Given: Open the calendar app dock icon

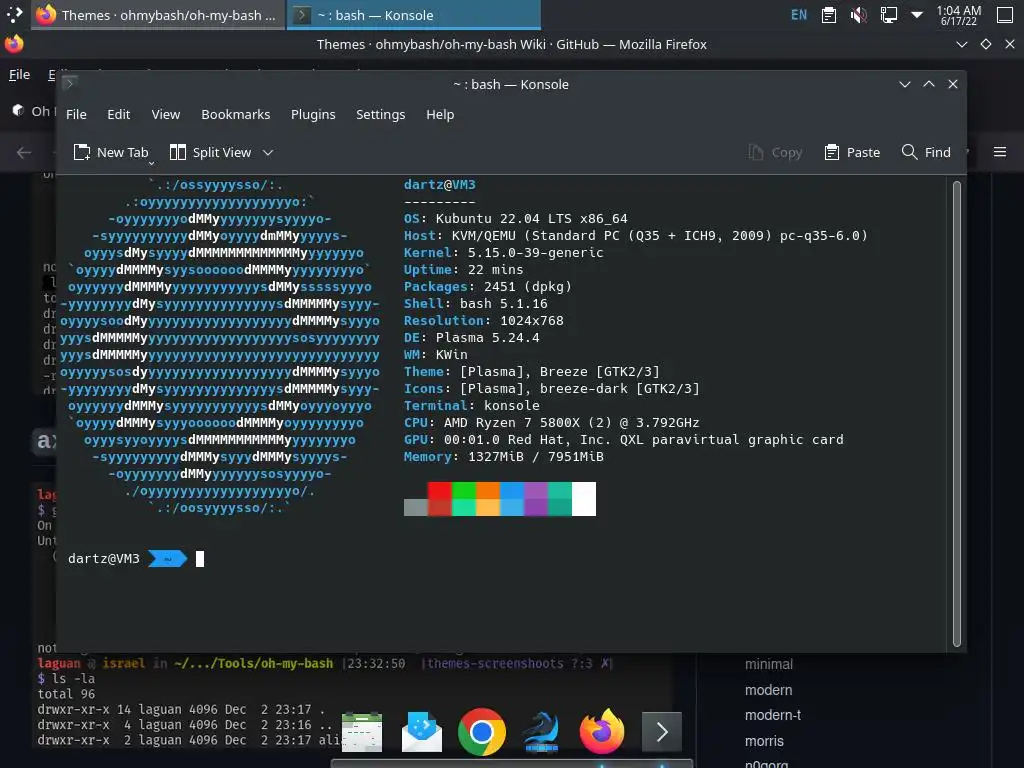Looking at the screenshot, I should pyautogui.click(x=362, y=732).
